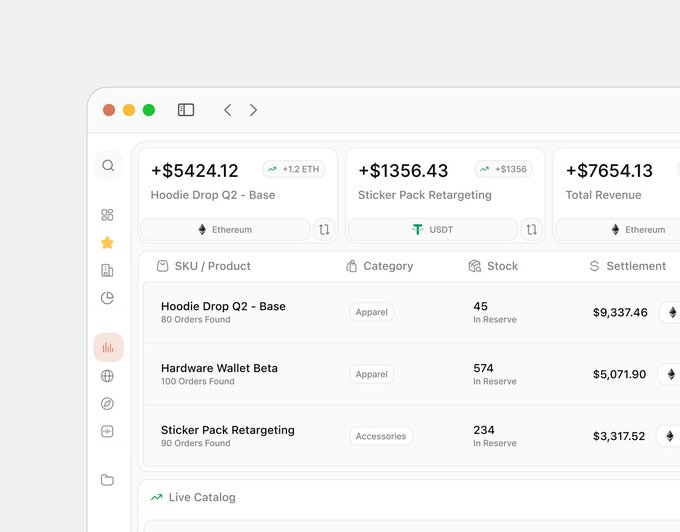Screen dimensions: 680x532
Task: Open the globe icon in sidebar
Action: click(107, 375)
